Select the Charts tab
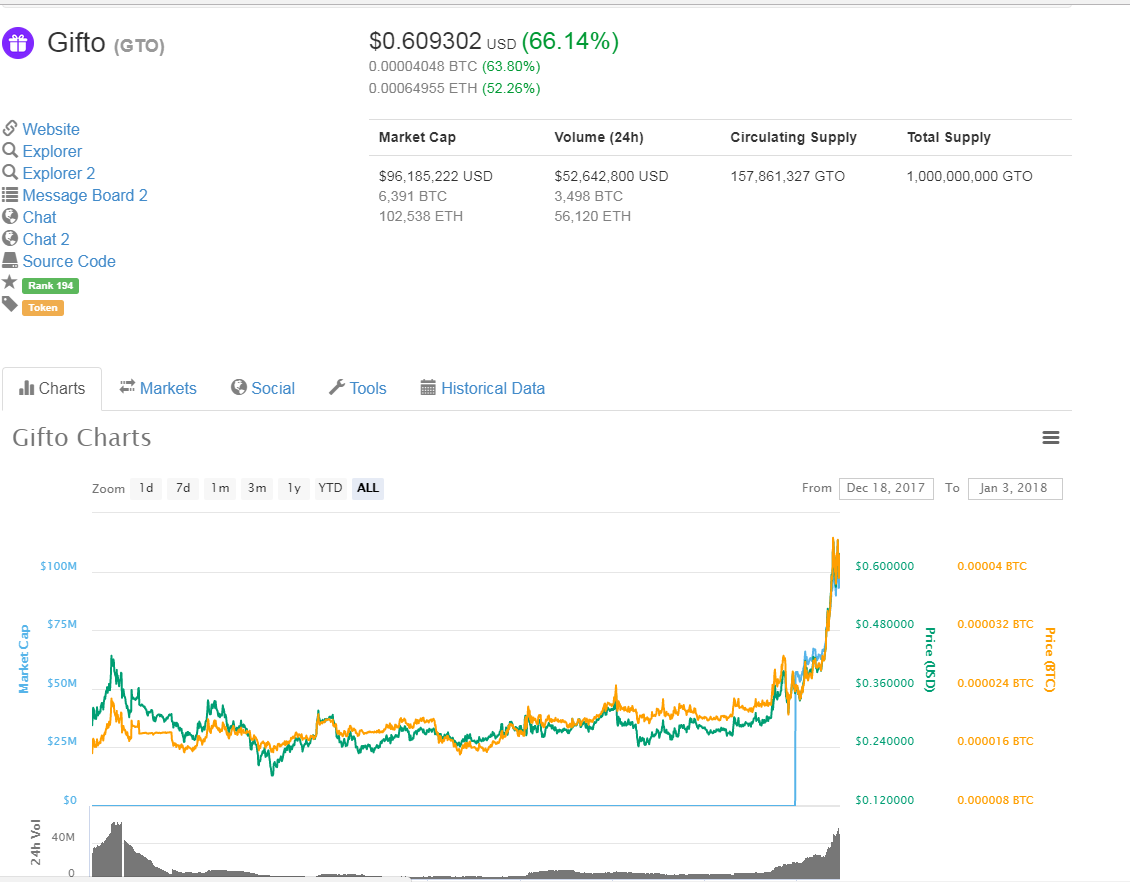The image size is (1130, 882). pyautogui.click(x=52, y=388)
